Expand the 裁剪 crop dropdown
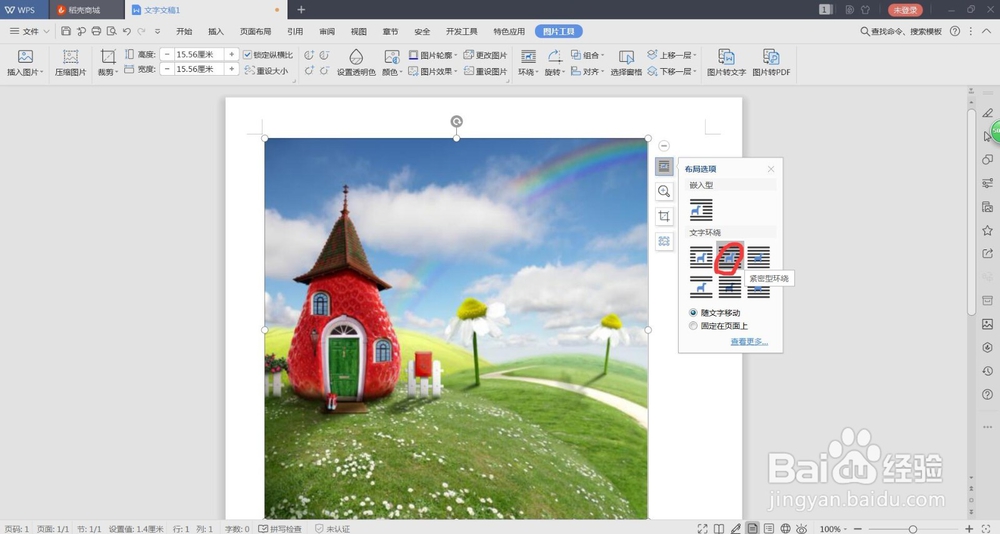 pyautogui.click(x=108, y=72)
